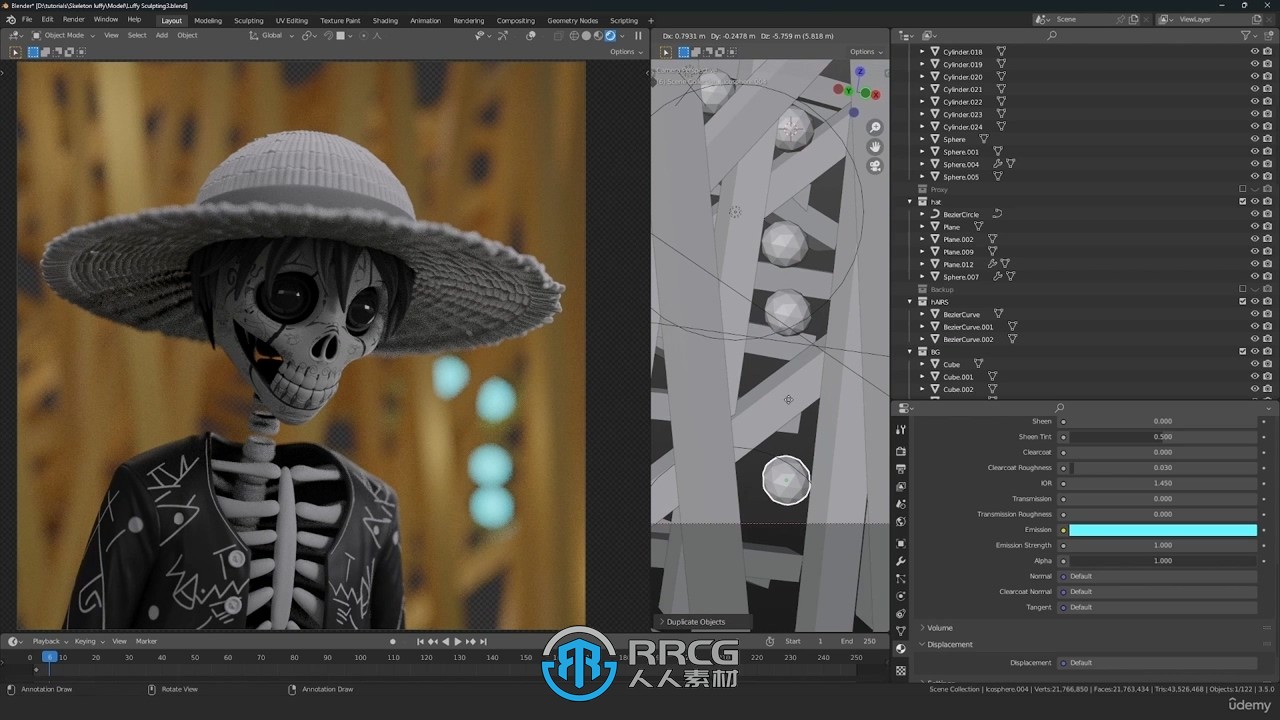Open the Object Data properties tab
The image size is (1280, 720).
click(901, 631)
